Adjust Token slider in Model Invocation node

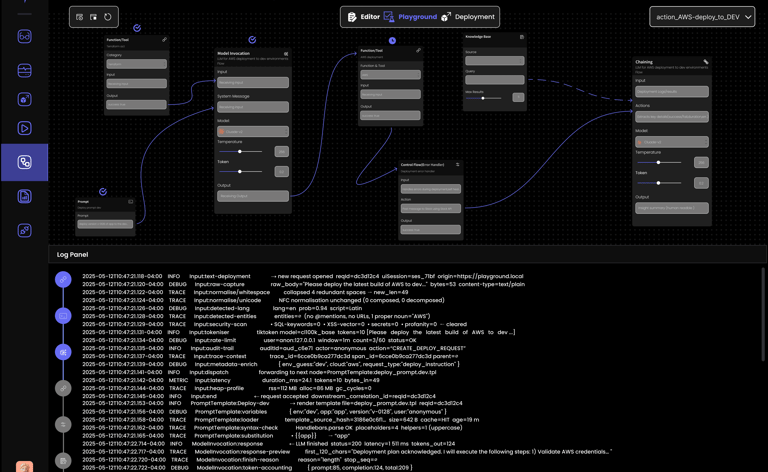[x=240, y=171]
